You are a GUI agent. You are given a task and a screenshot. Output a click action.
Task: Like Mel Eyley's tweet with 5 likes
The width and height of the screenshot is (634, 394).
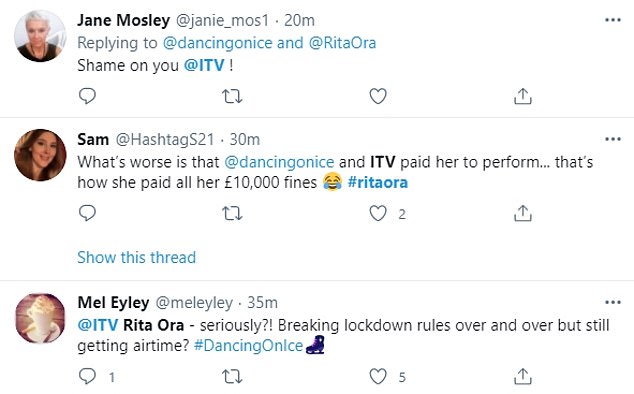(378, 377)
